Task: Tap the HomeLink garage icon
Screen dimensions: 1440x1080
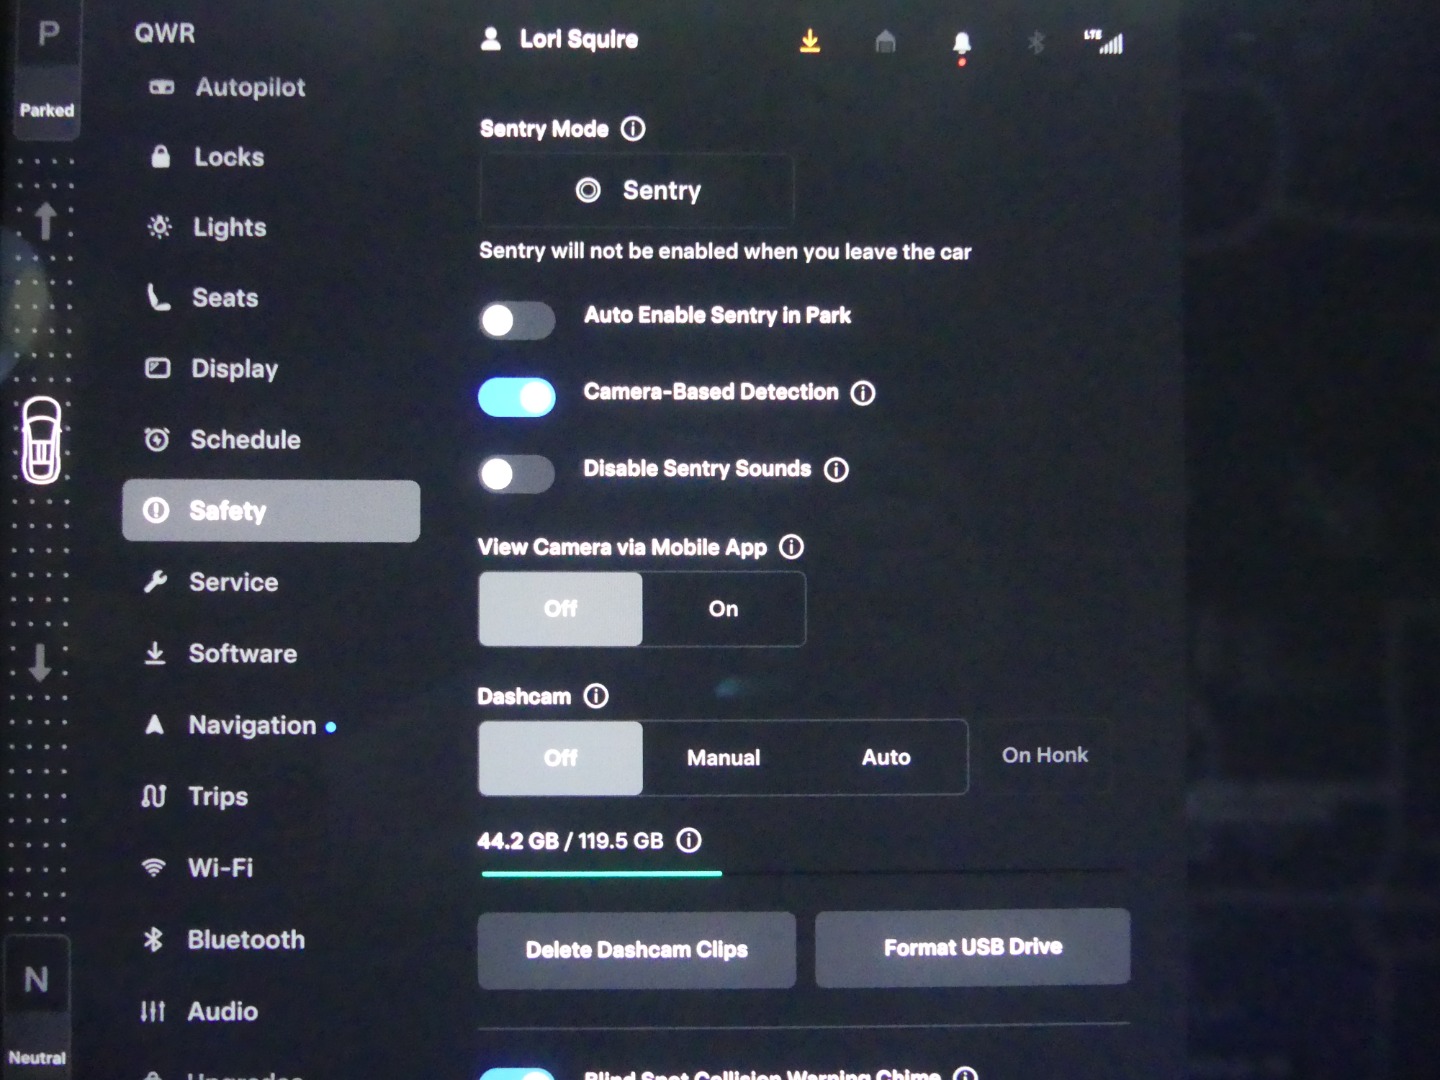Action: [x=885, y=42]
